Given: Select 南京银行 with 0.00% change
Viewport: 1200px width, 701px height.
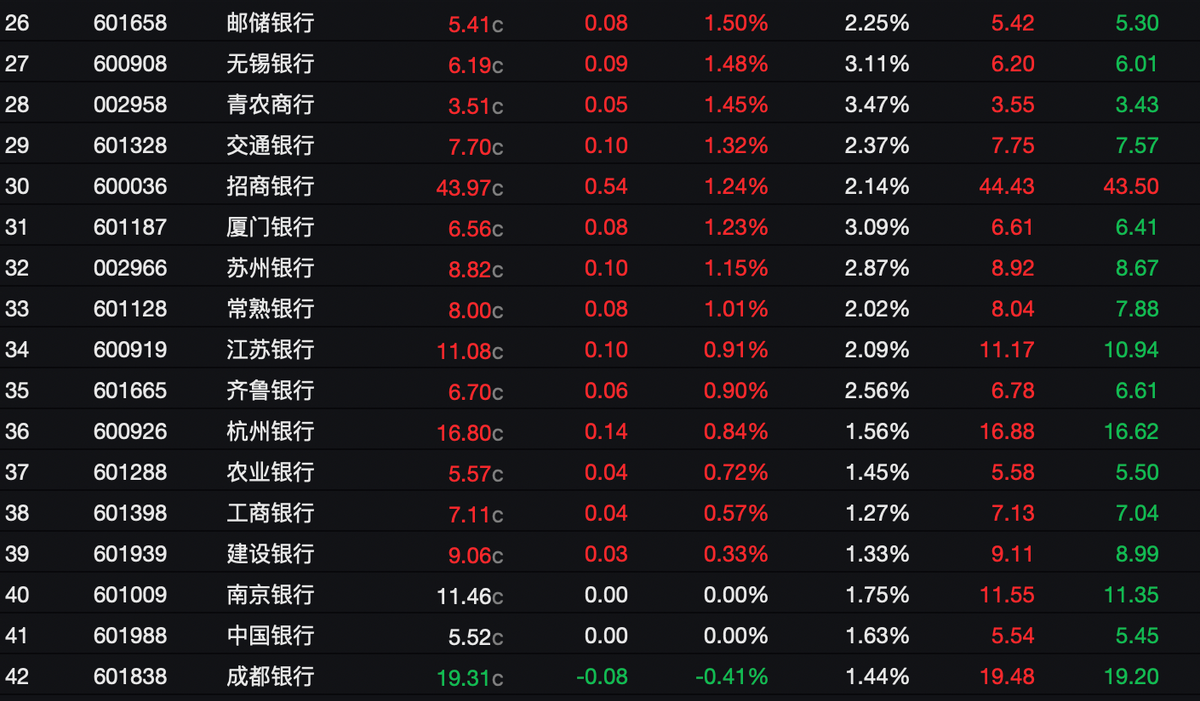Looking at the screenshot, I should (600, 594).
